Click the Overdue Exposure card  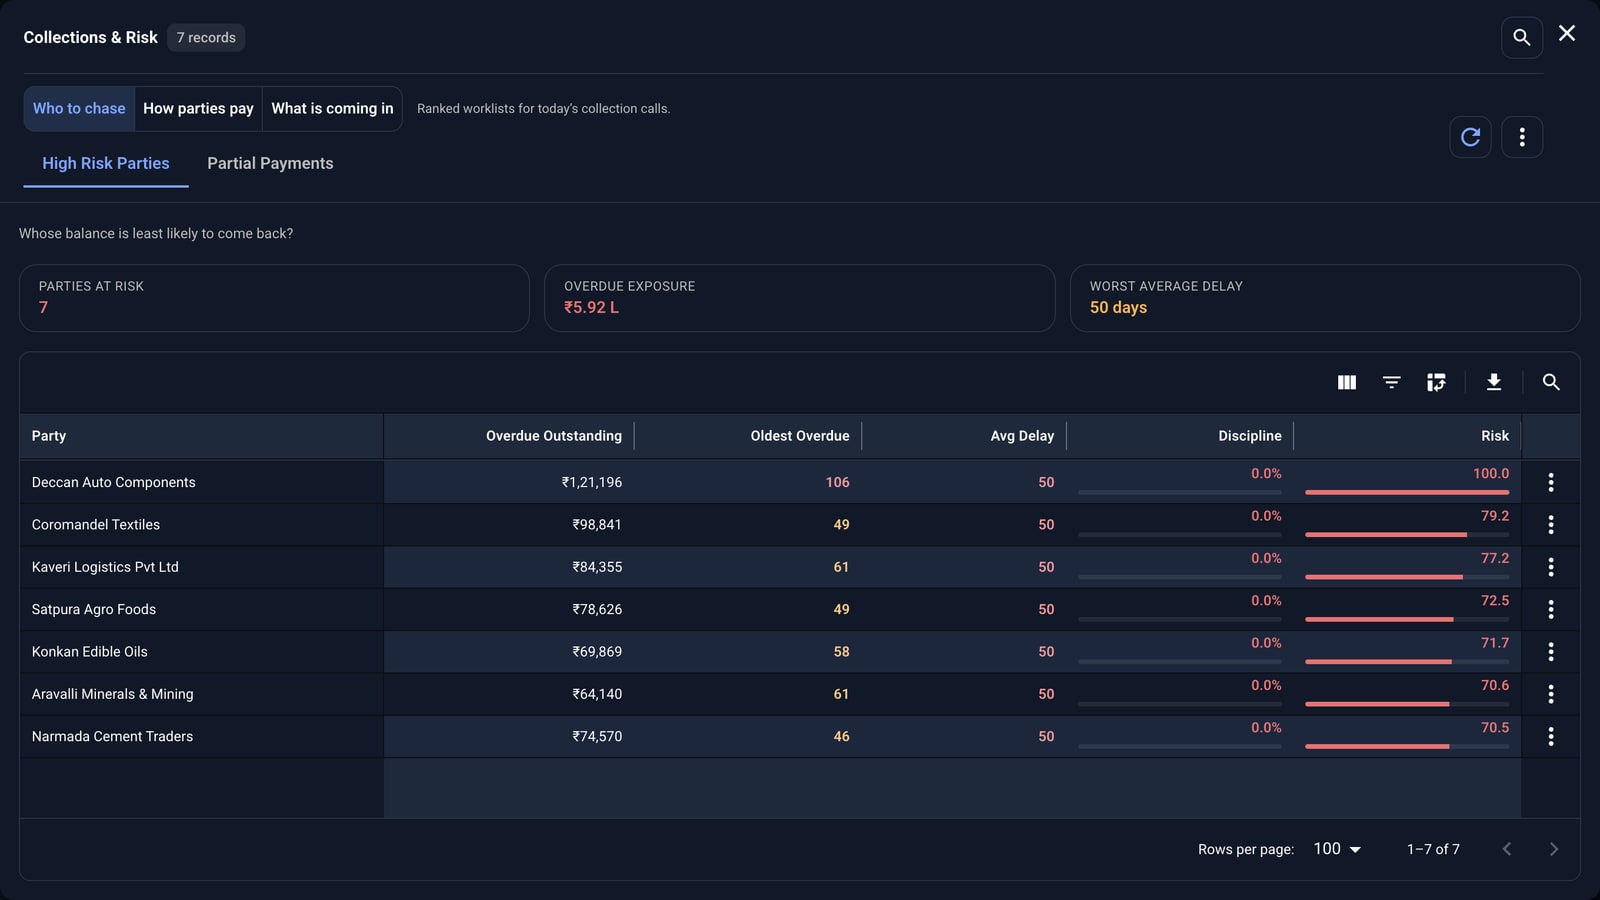coord(799,298)
